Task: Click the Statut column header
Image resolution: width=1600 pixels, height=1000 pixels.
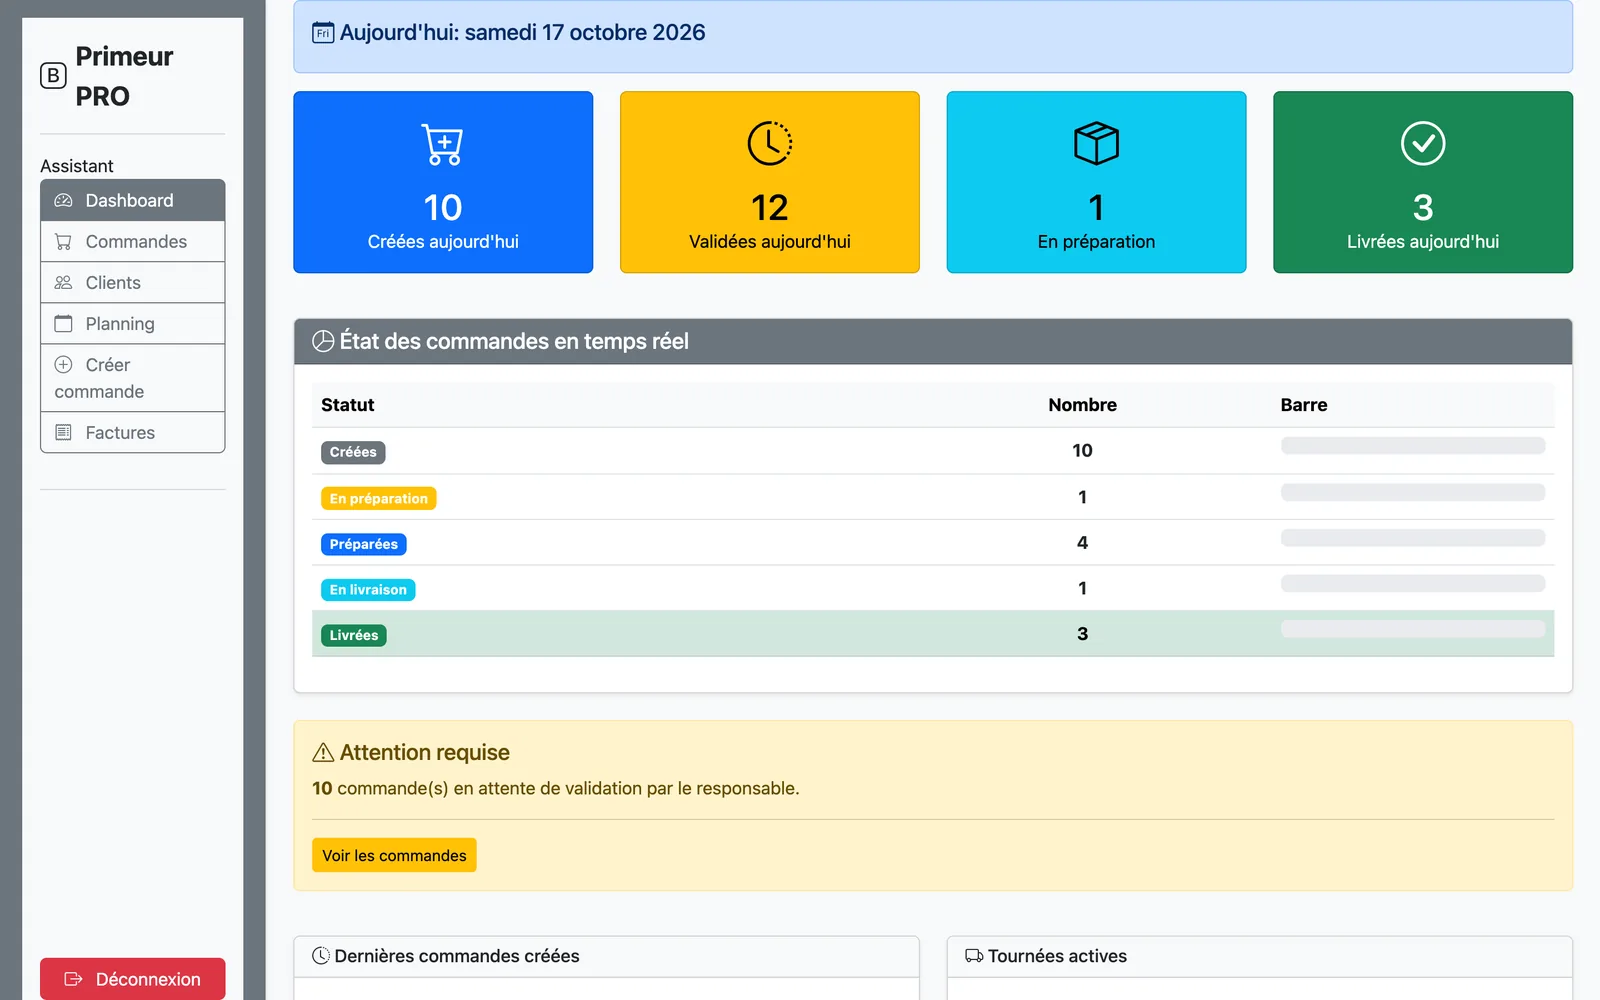Action: click(x=348, y=405)
